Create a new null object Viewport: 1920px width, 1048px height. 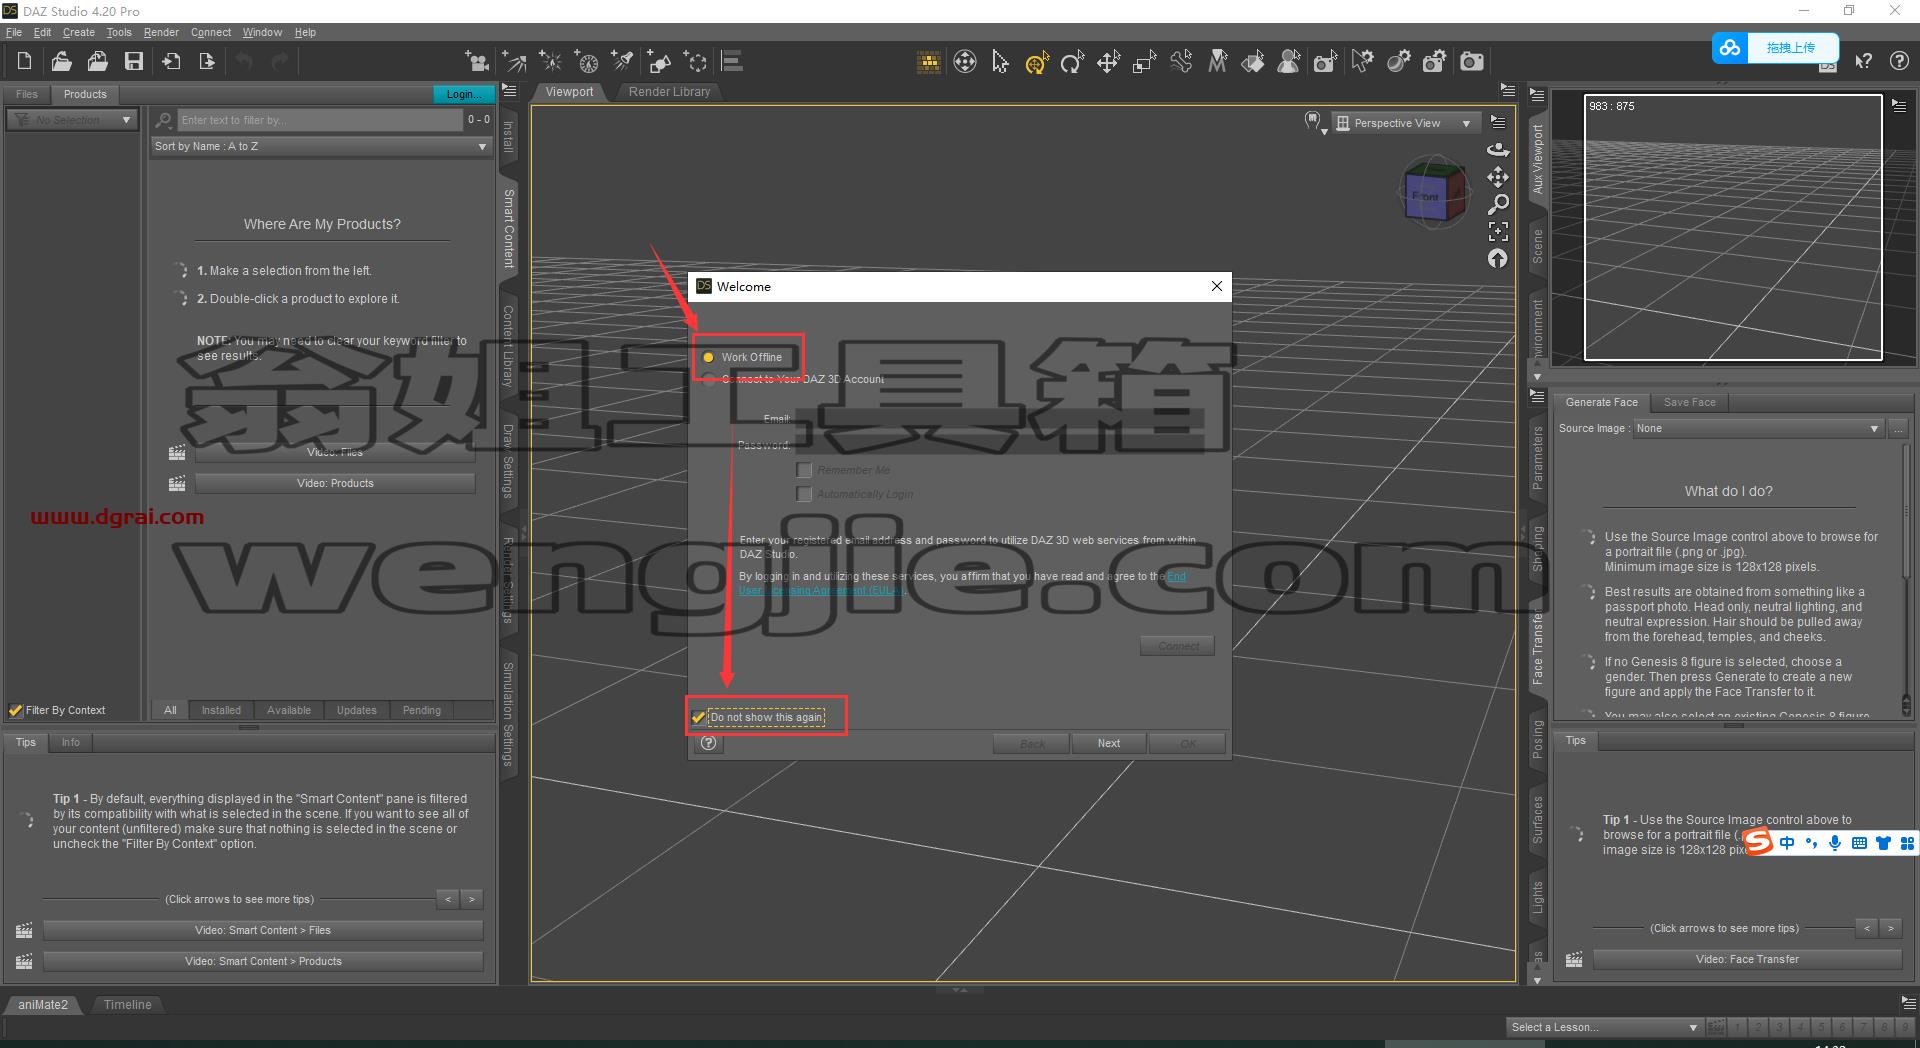point(696,62)
